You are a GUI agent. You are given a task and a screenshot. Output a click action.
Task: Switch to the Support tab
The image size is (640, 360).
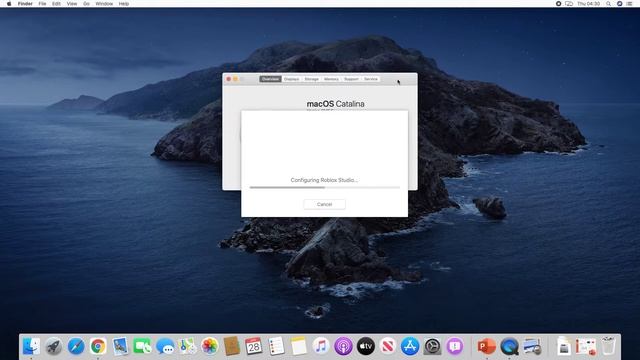pyautogui.click(x=351, y=79)
